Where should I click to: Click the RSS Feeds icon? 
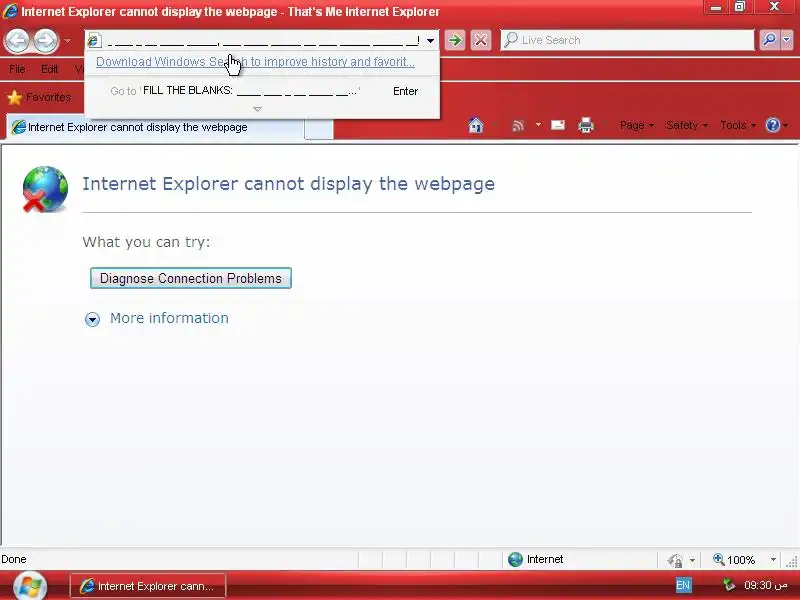518,125
